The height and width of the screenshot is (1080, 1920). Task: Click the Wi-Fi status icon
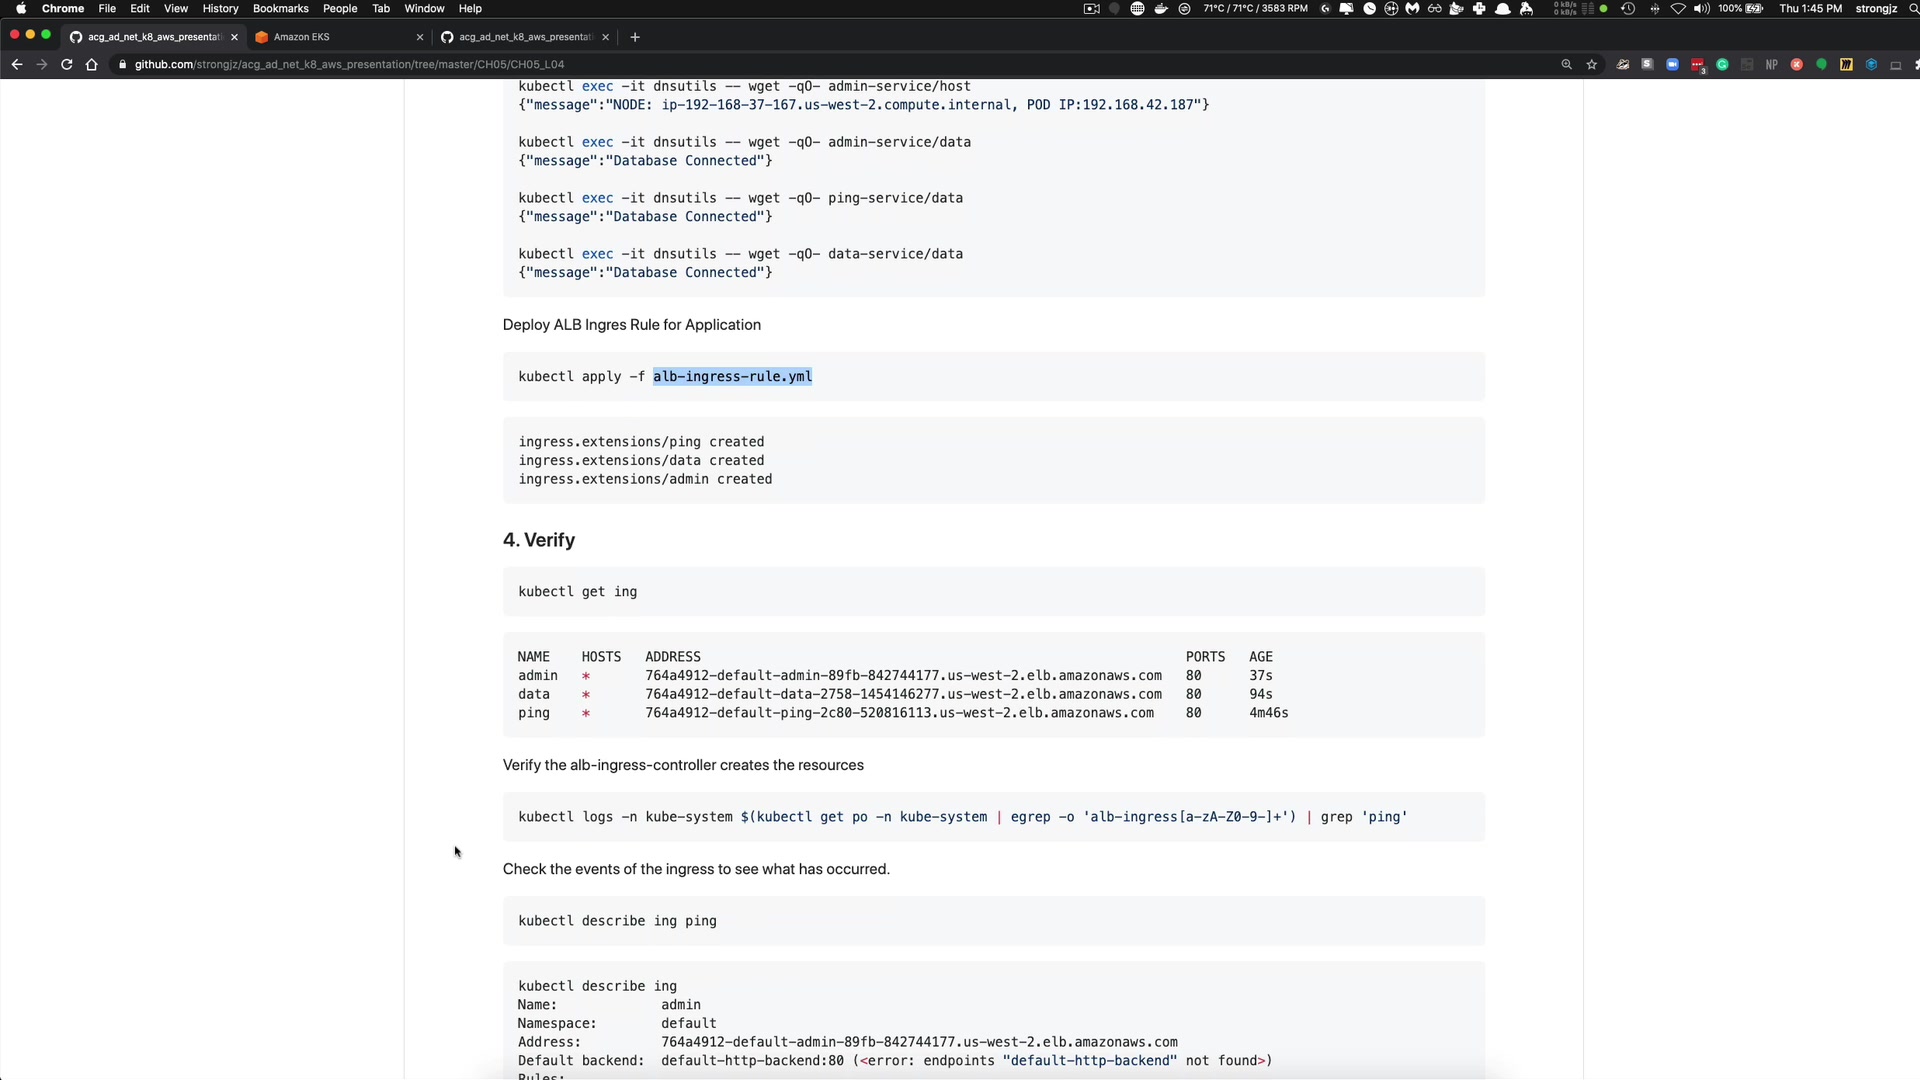tap(1678, 8)
